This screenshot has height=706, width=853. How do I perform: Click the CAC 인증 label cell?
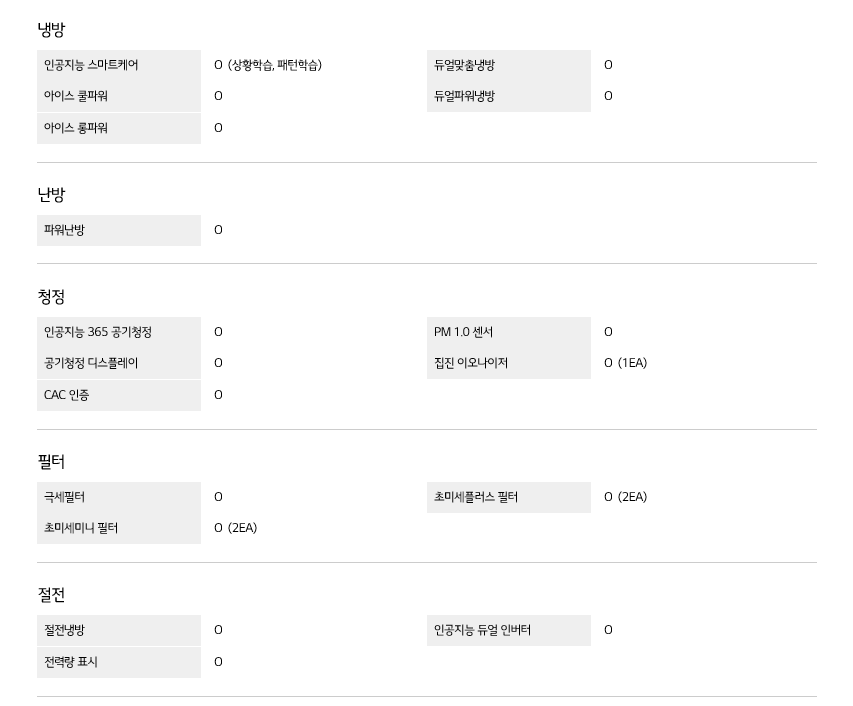pos(119,395)
